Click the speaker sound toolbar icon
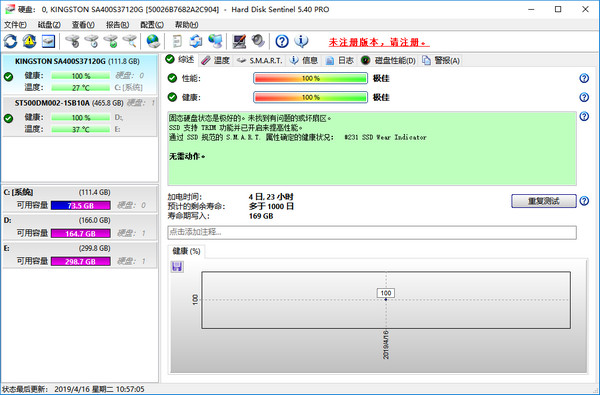Viewport: 600px width, 395px height. pyautogui.click(x=258, y=41)
